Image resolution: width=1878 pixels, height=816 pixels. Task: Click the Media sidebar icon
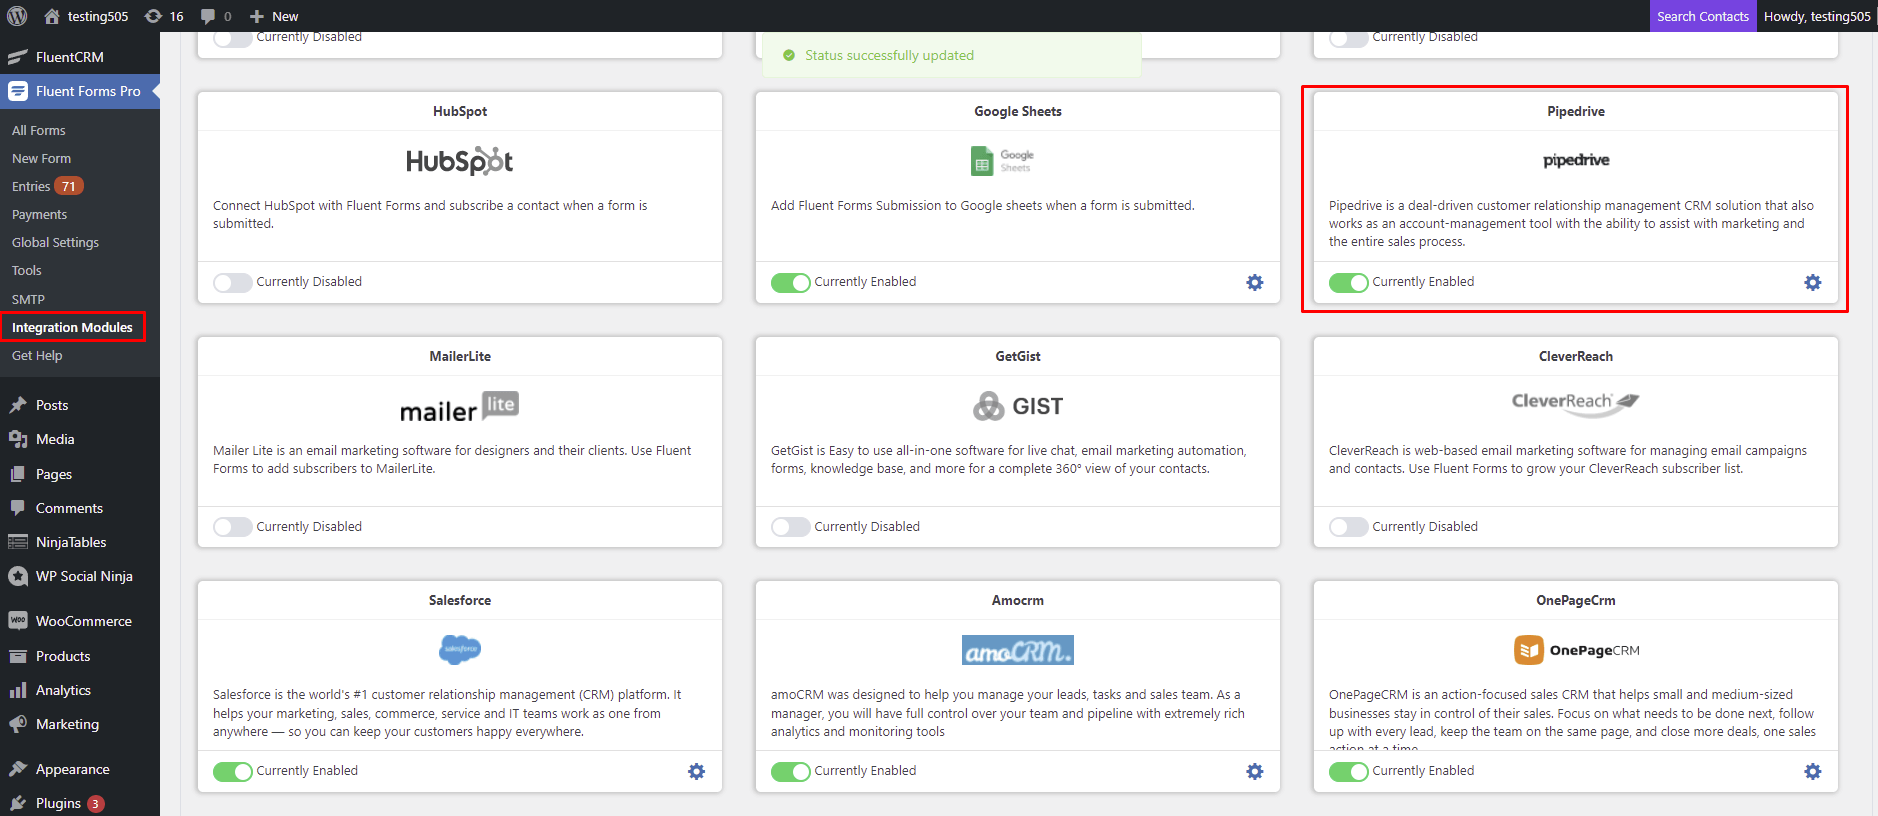tap(17, 439)
